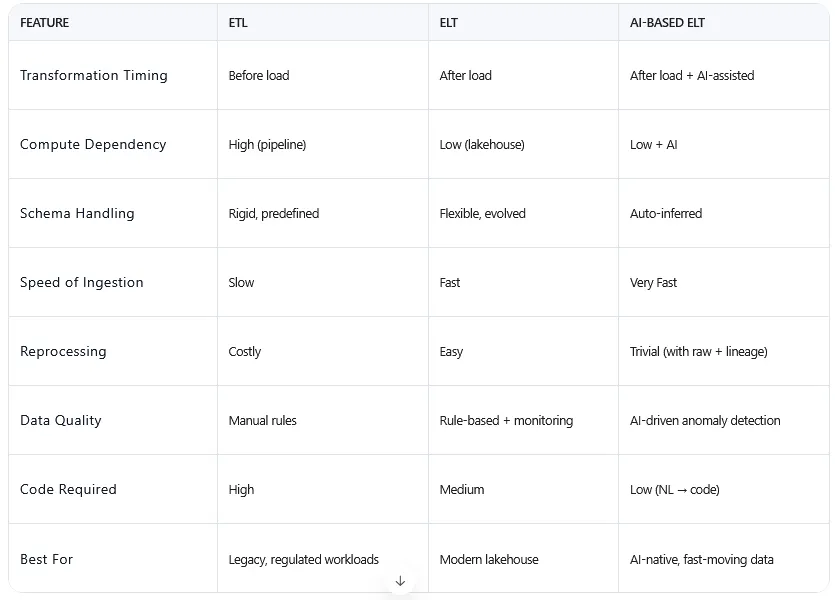Screen dimensions: 835x600
Task: Click the Compute Dependency row label
Action: (x=93, y=144)
